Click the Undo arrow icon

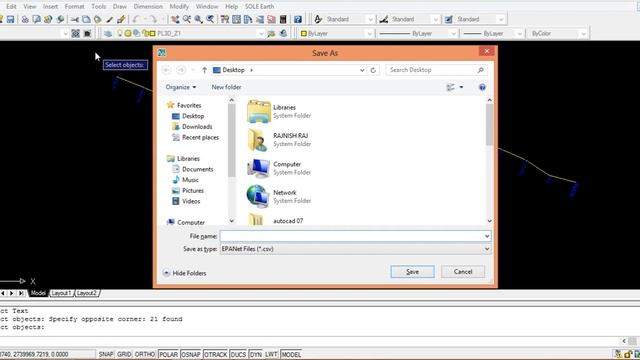(136, 19)
